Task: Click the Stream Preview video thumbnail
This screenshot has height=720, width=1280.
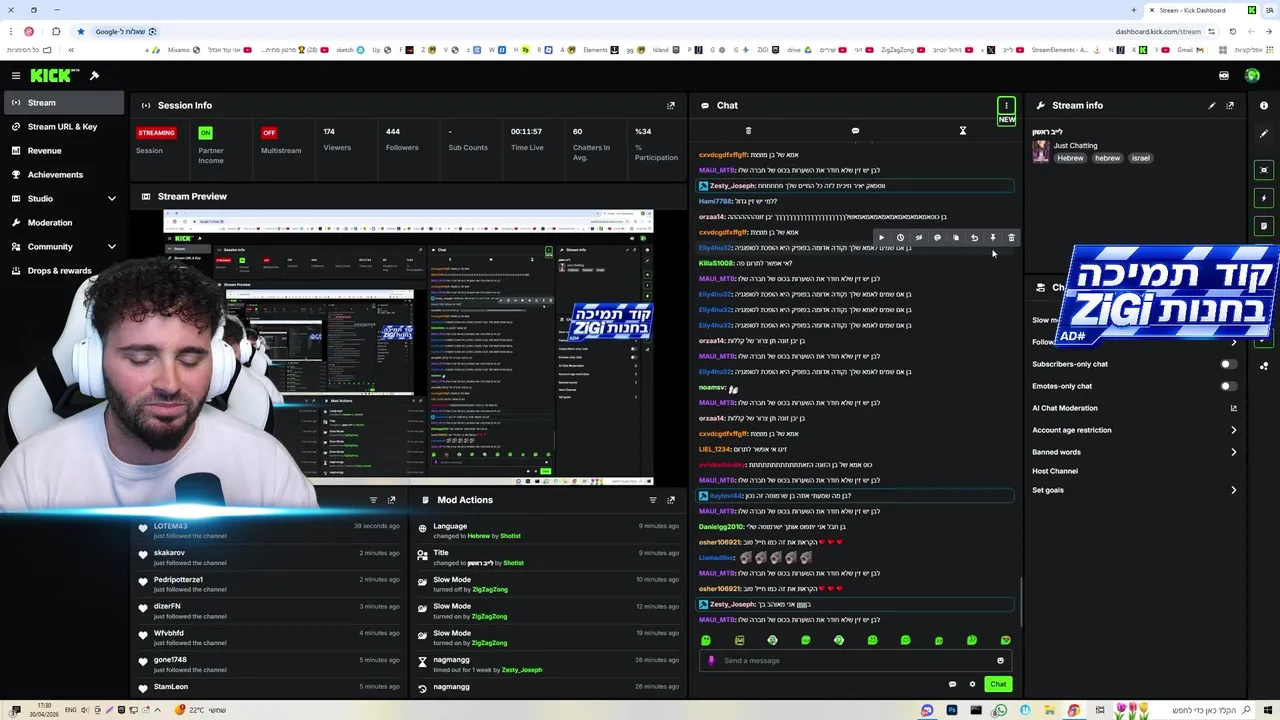Action: [408, 346]
